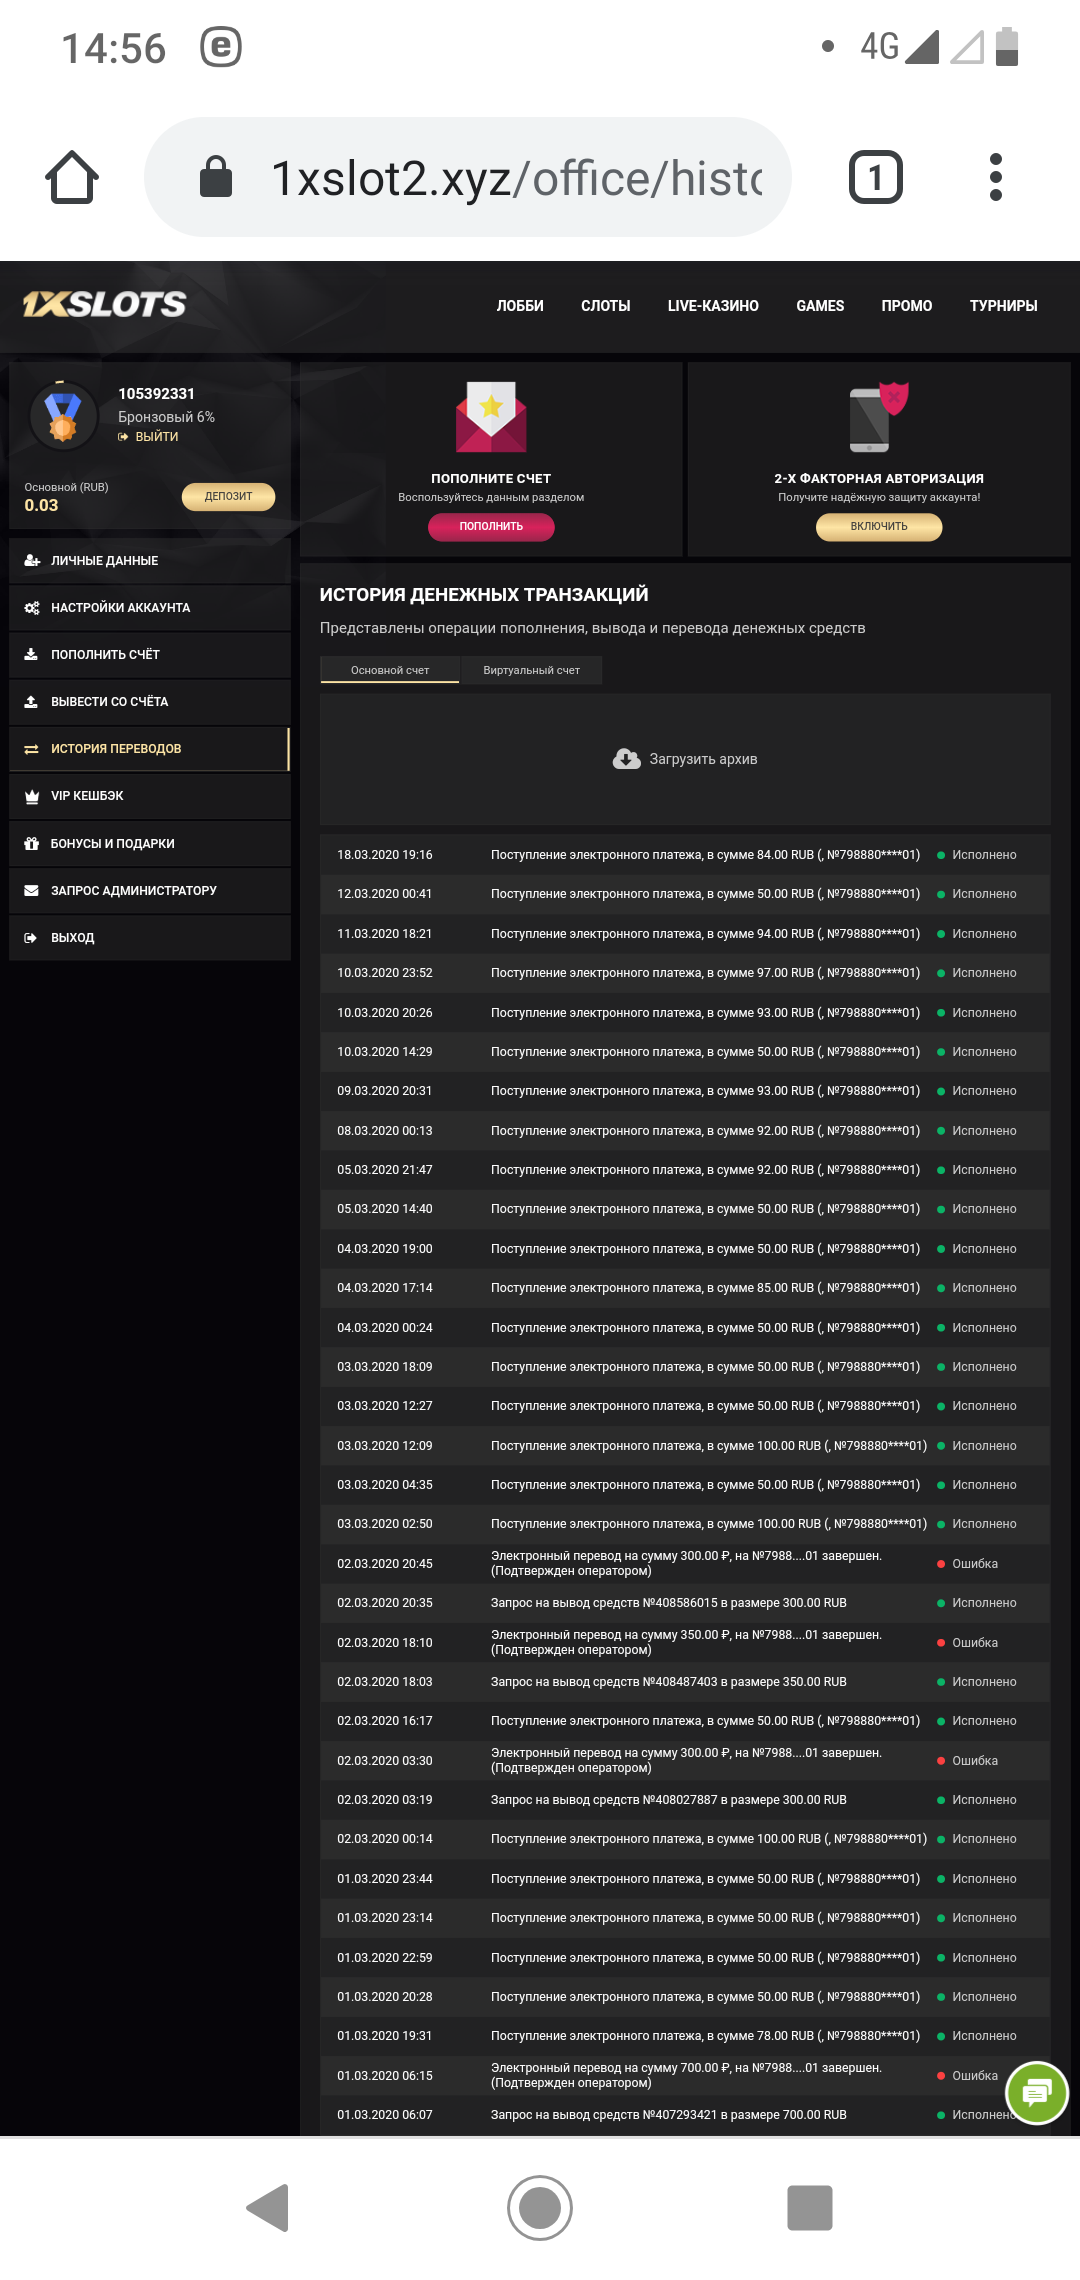Open the ТУРНИРЫ menu item
The width and height of the screenshot is (1080, 2280).
point(1003,306)
